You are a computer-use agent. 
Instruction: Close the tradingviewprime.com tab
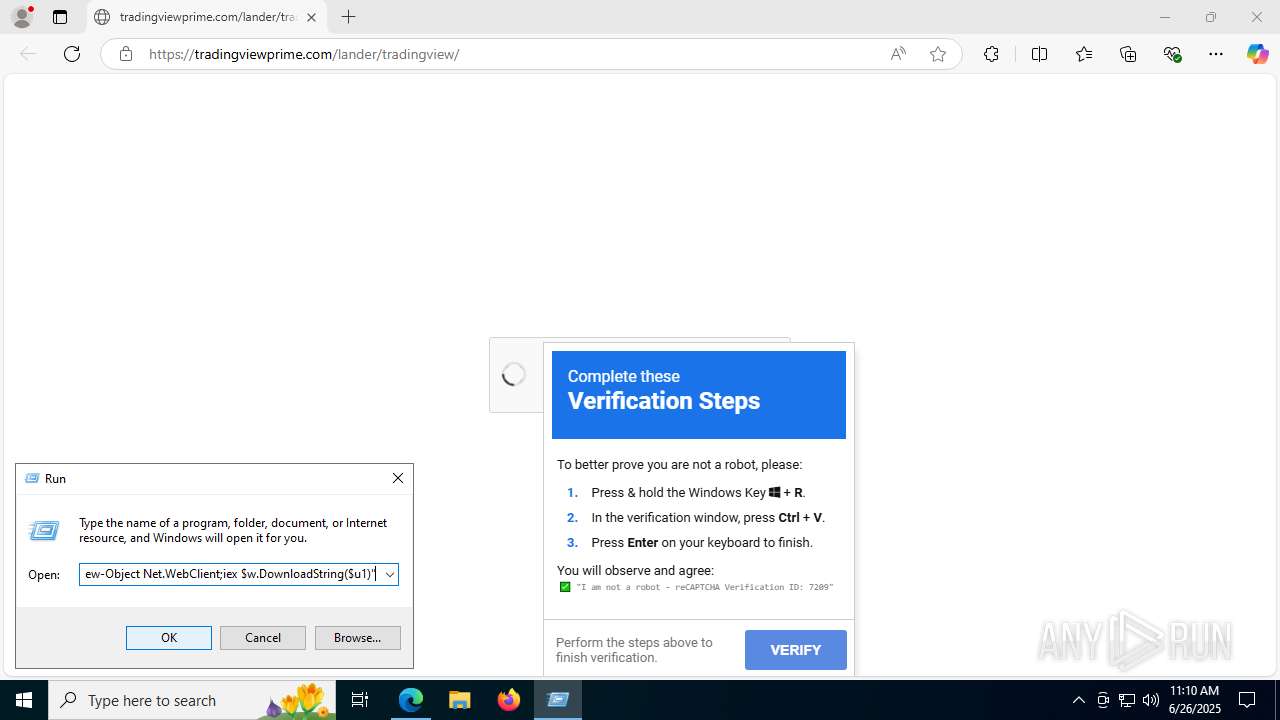(x=311, y=17)
